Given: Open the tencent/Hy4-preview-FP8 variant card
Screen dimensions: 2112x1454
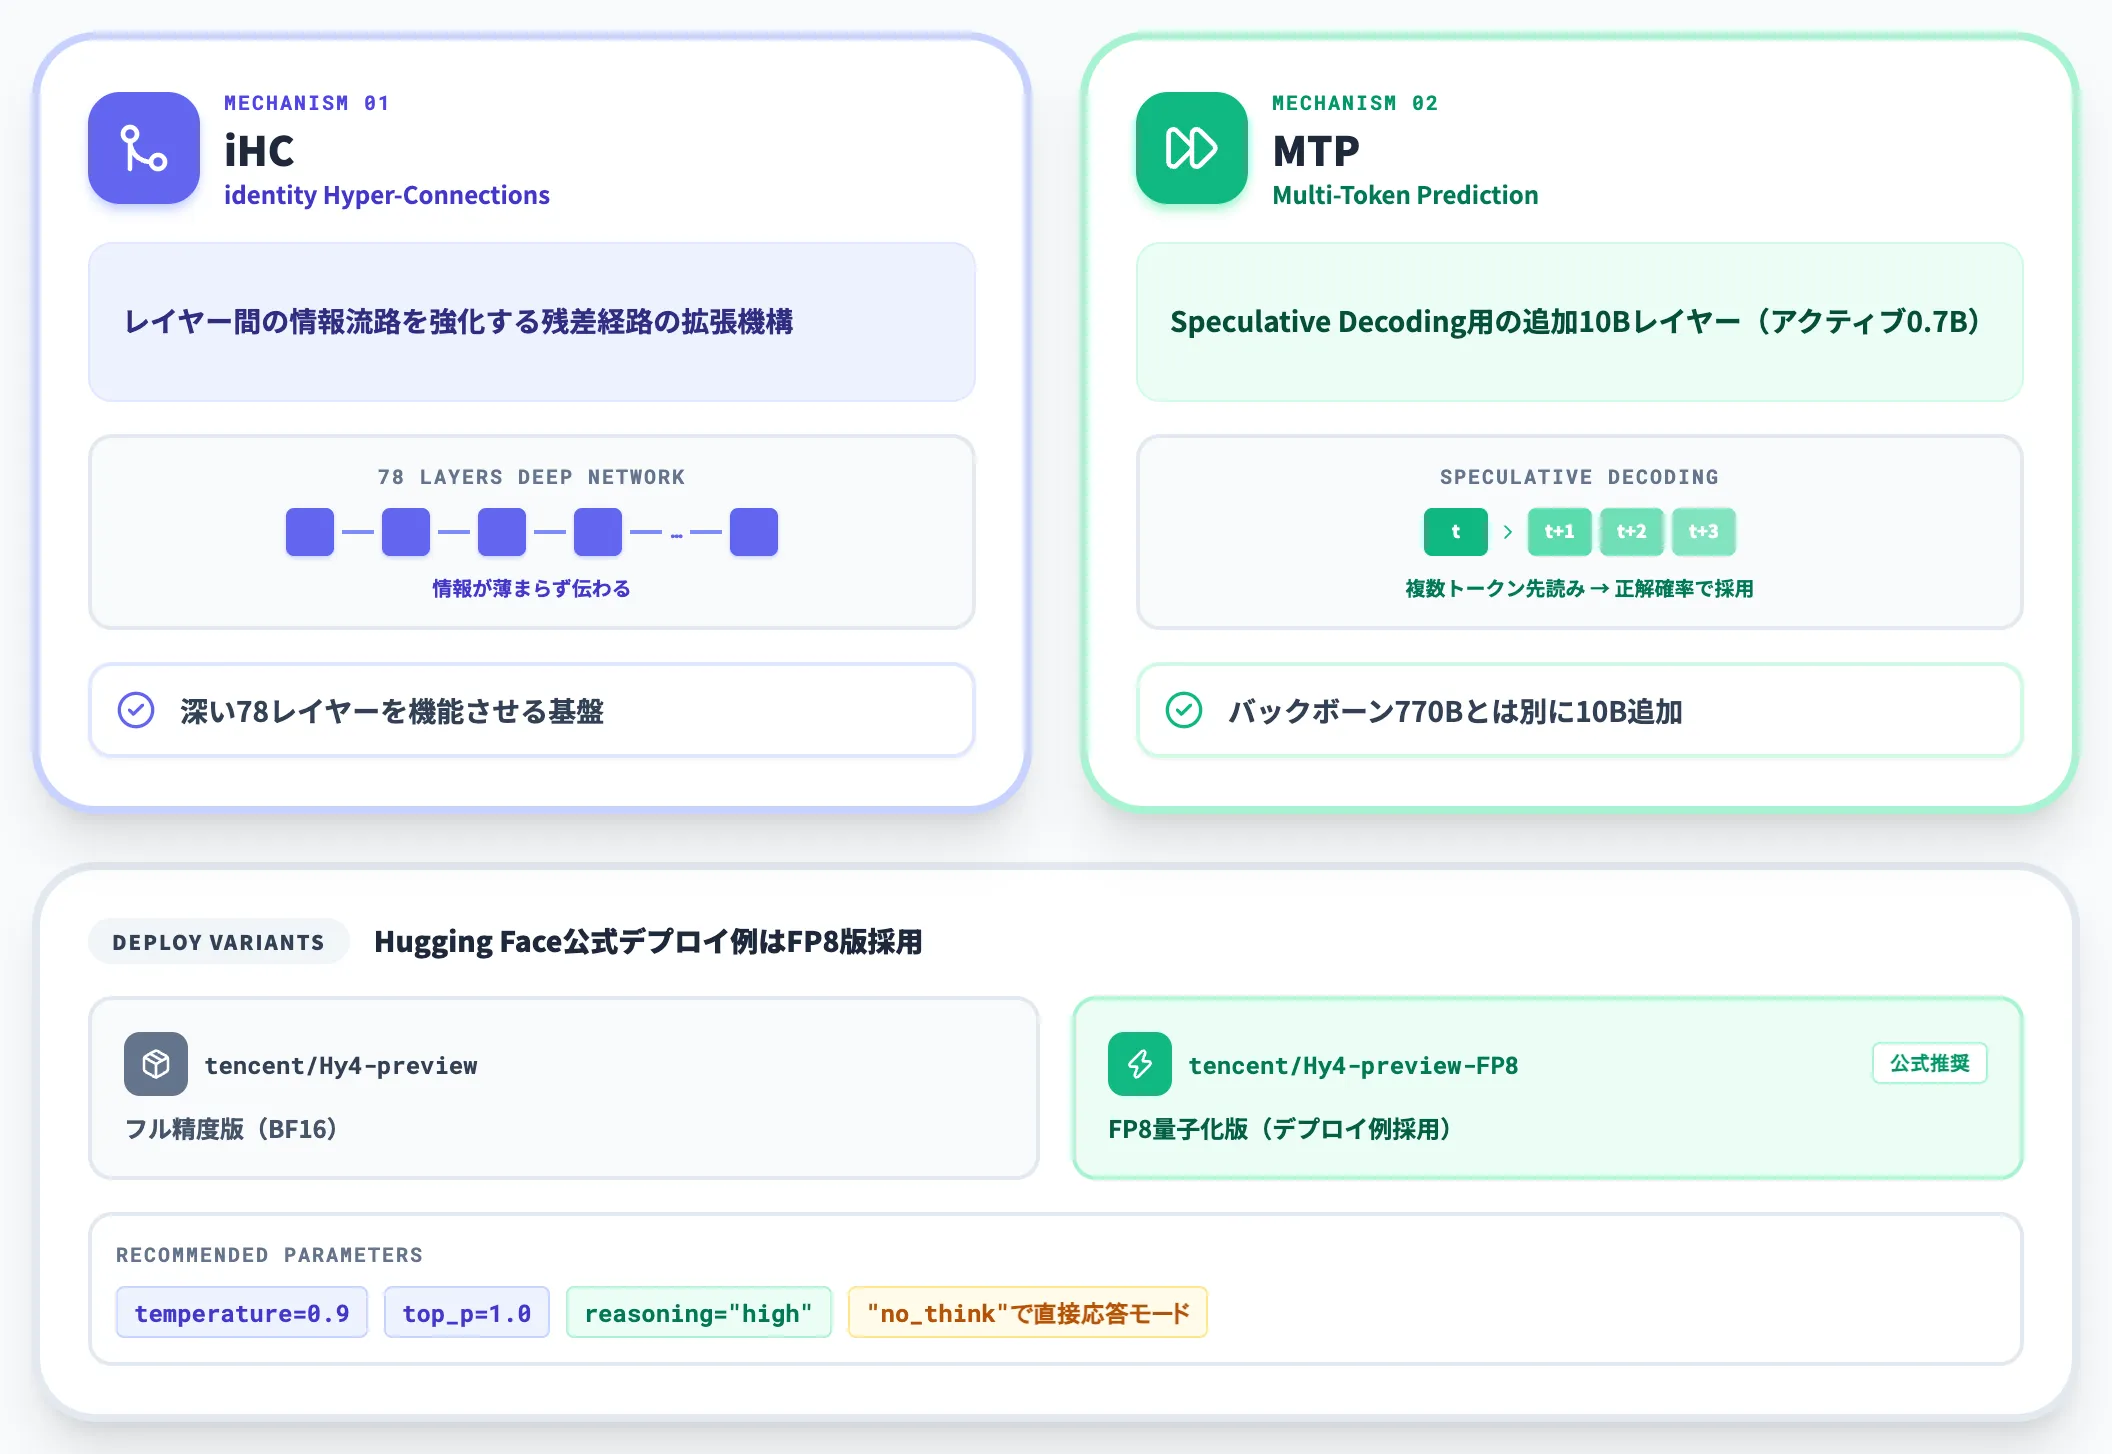Looking at the screenshot, I should tap(1548, 1088).
